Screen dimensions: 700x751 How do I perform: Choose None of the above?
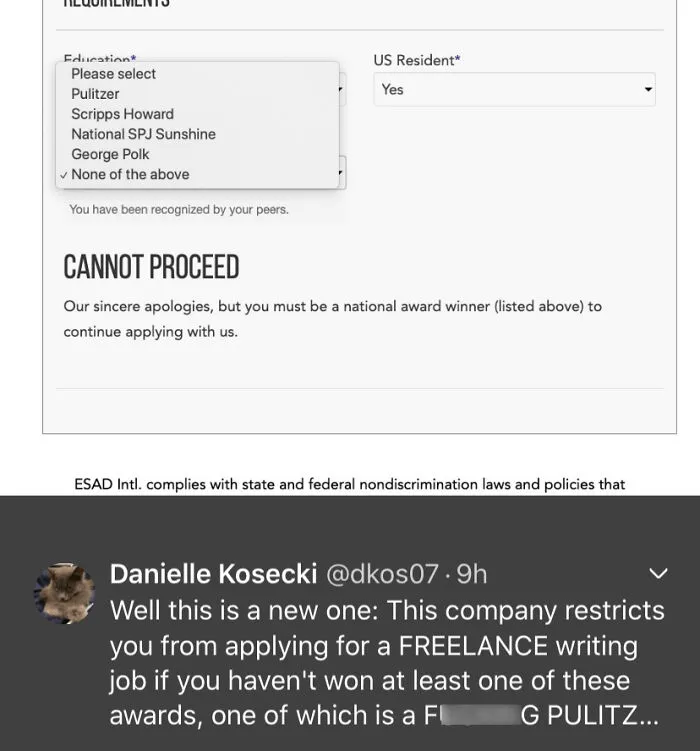click(x=197, y=174)
